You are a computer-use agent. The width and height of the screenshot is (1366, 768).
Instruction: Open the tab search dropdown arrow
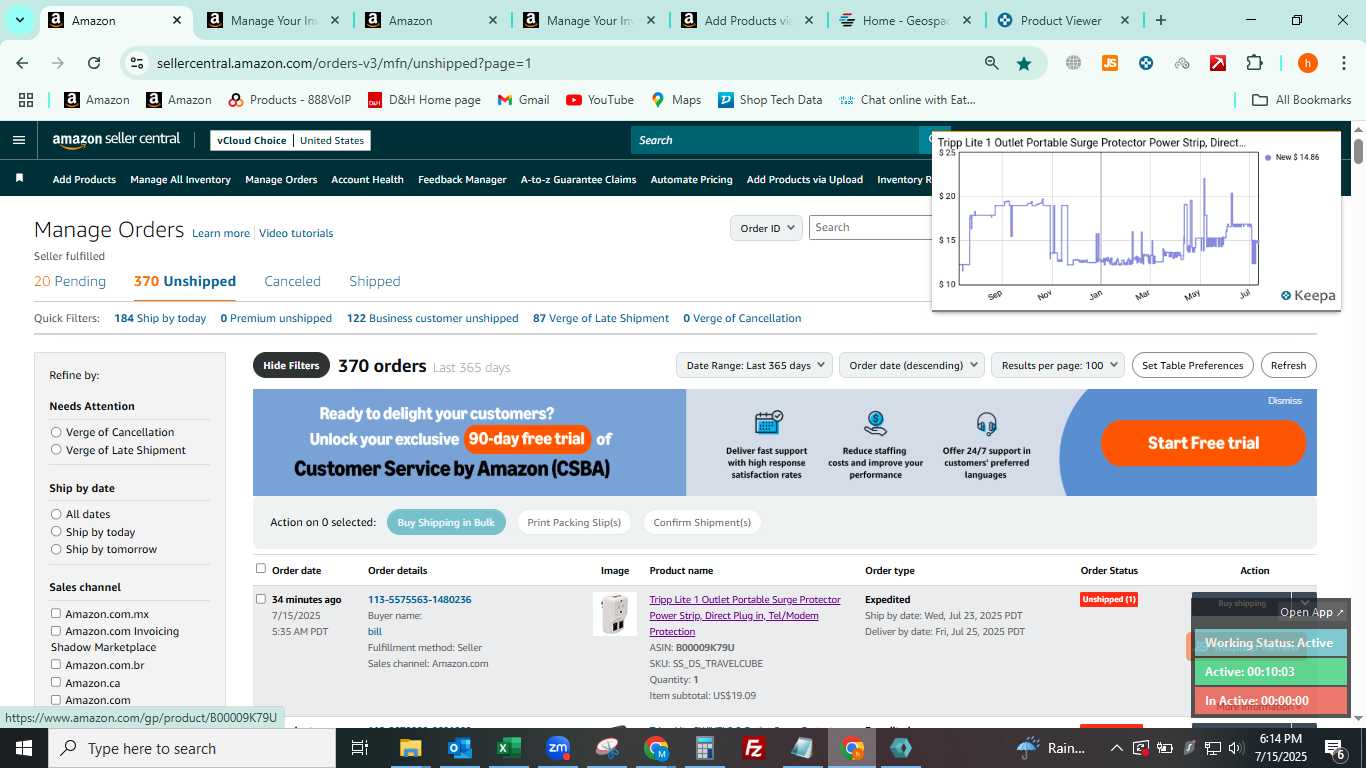[19, 20]
